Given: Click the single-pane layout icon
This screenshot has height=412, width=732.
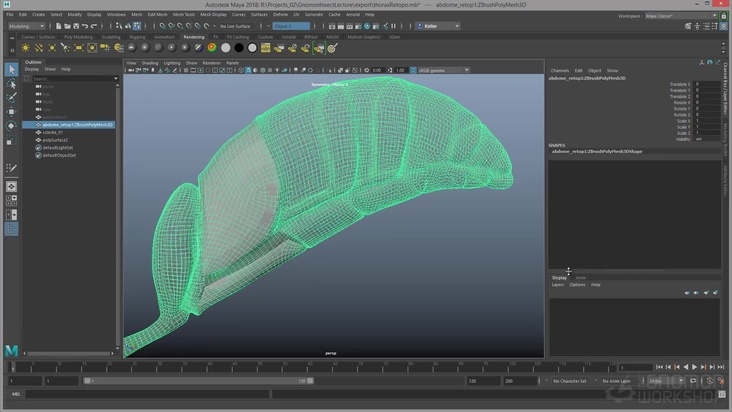Looking at the screenshot, I should pyautogui.click(x=11, y=187).
